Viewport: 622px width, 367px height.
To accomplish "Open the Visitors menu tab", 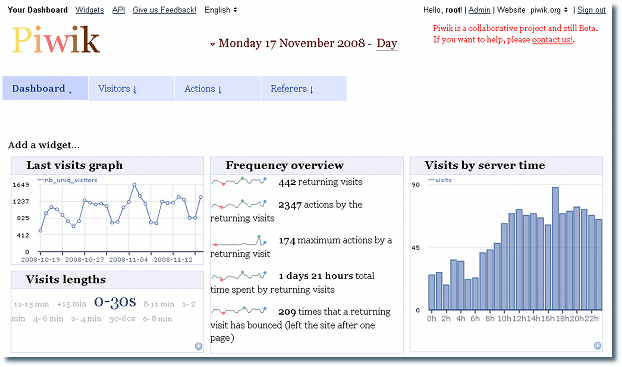I will coord(131,88).
